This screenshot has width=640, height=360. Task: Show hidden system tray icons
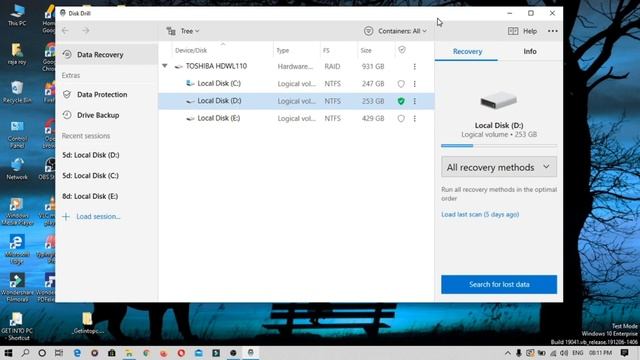tap(507, 353)
